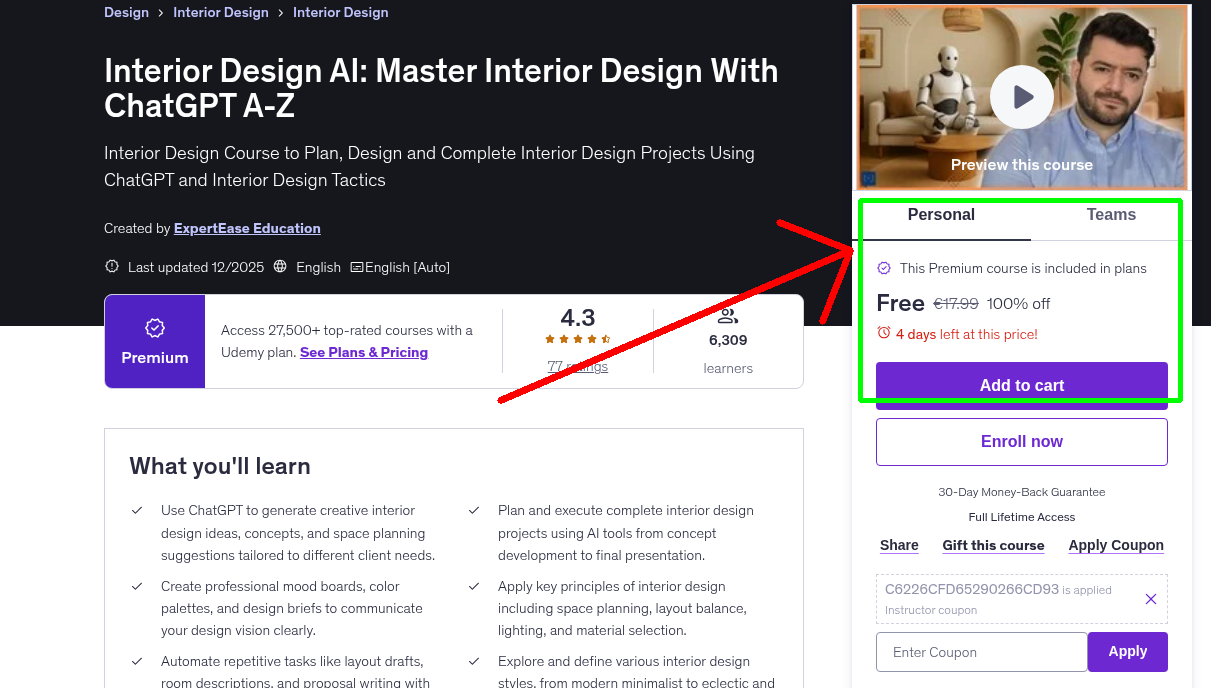Screen dimensions: 1211x688
Task: Add the course to cart
Action: pos(1021,384)
